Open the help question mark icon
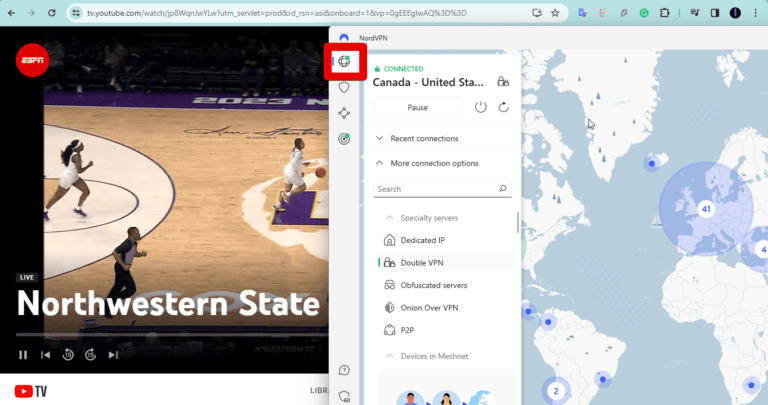Viewport: 768px width, 405px height. pos(344,371)
